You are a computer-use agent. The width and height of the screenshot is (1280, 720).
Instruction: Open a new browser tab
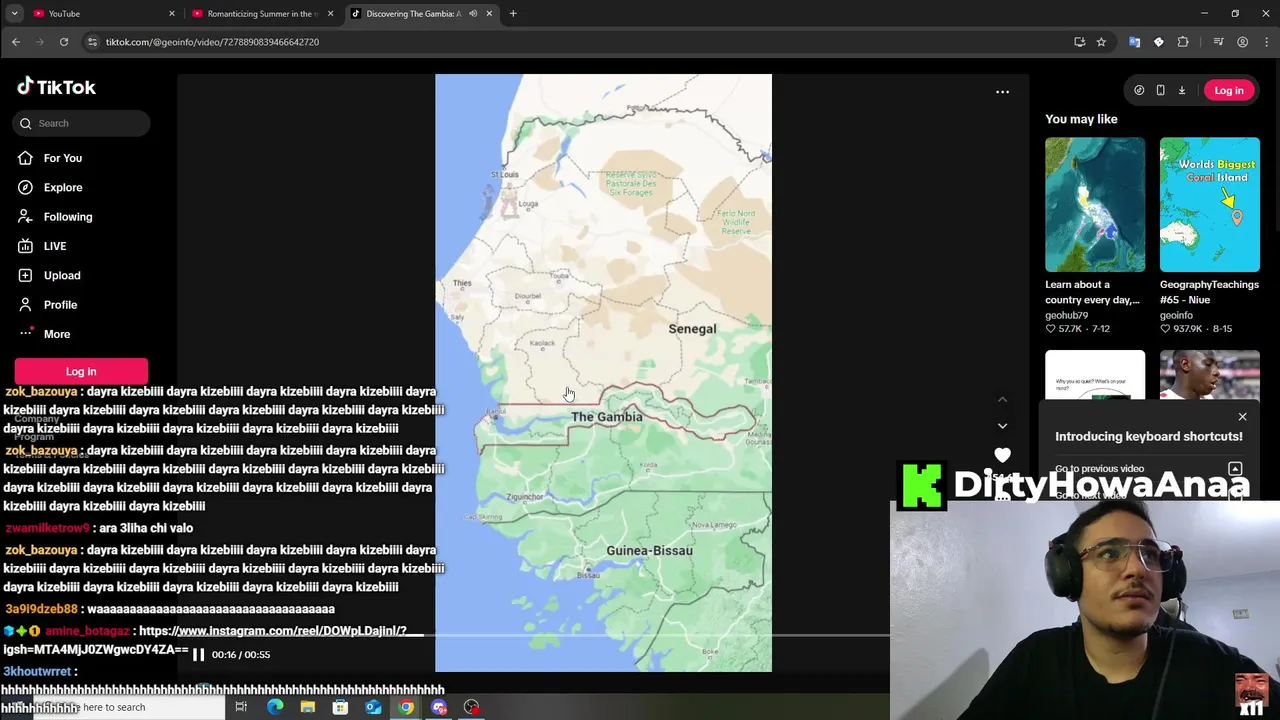click(513, 14)
